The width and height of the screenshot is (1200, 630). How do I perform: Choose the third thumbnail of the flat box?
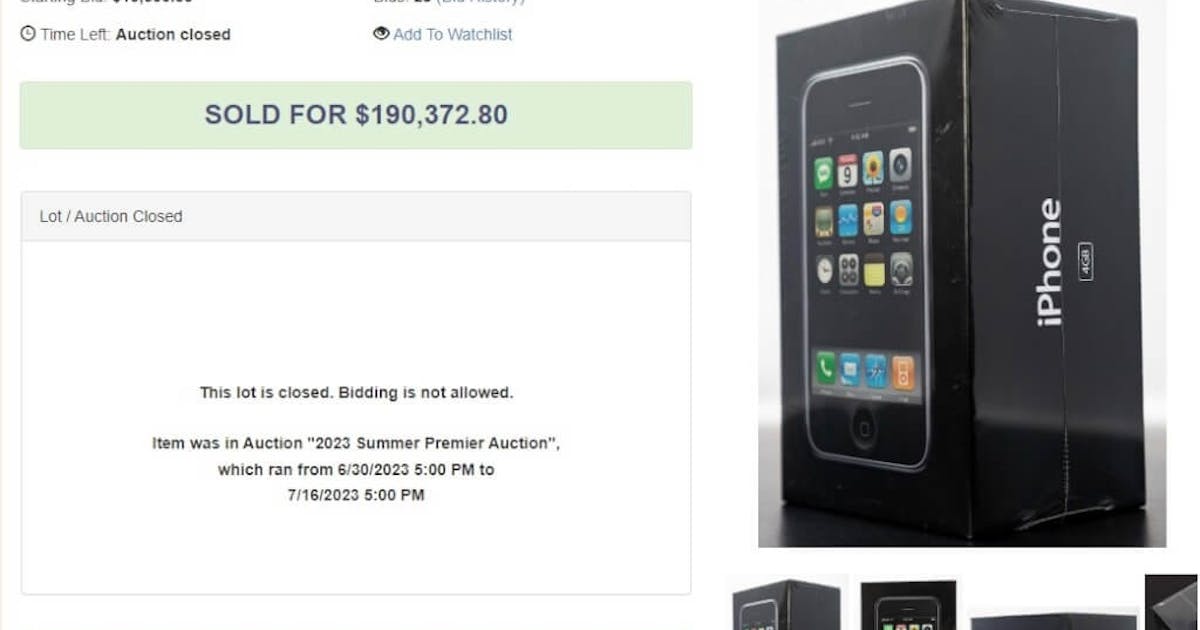click(1052, 620)
